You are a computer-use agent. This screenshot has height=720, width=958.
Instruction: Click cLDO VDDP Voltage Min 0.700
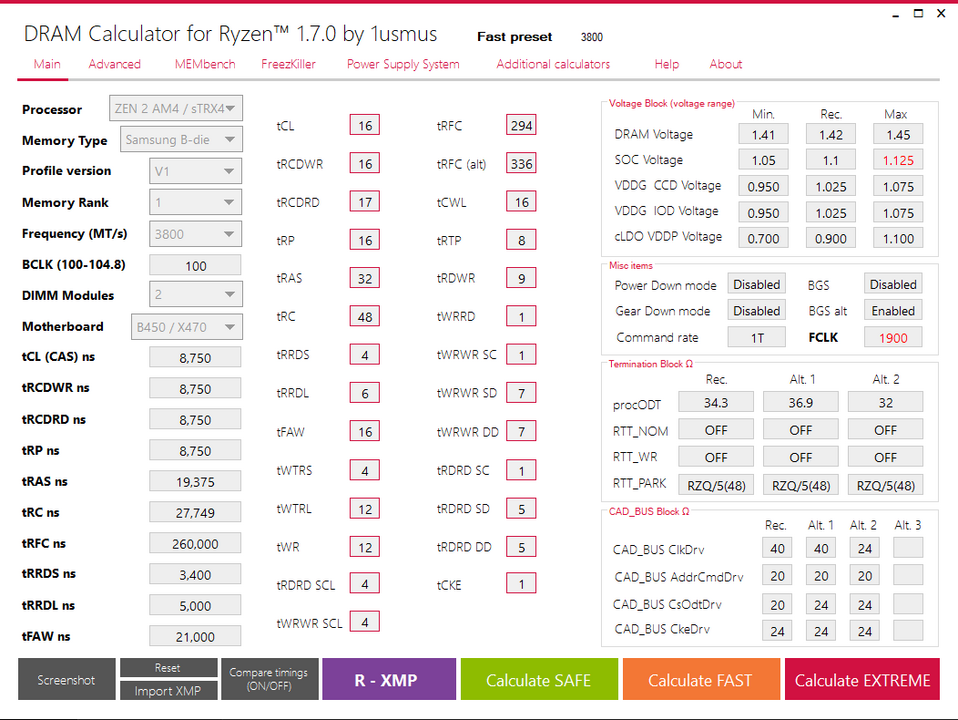pos(763,238)
